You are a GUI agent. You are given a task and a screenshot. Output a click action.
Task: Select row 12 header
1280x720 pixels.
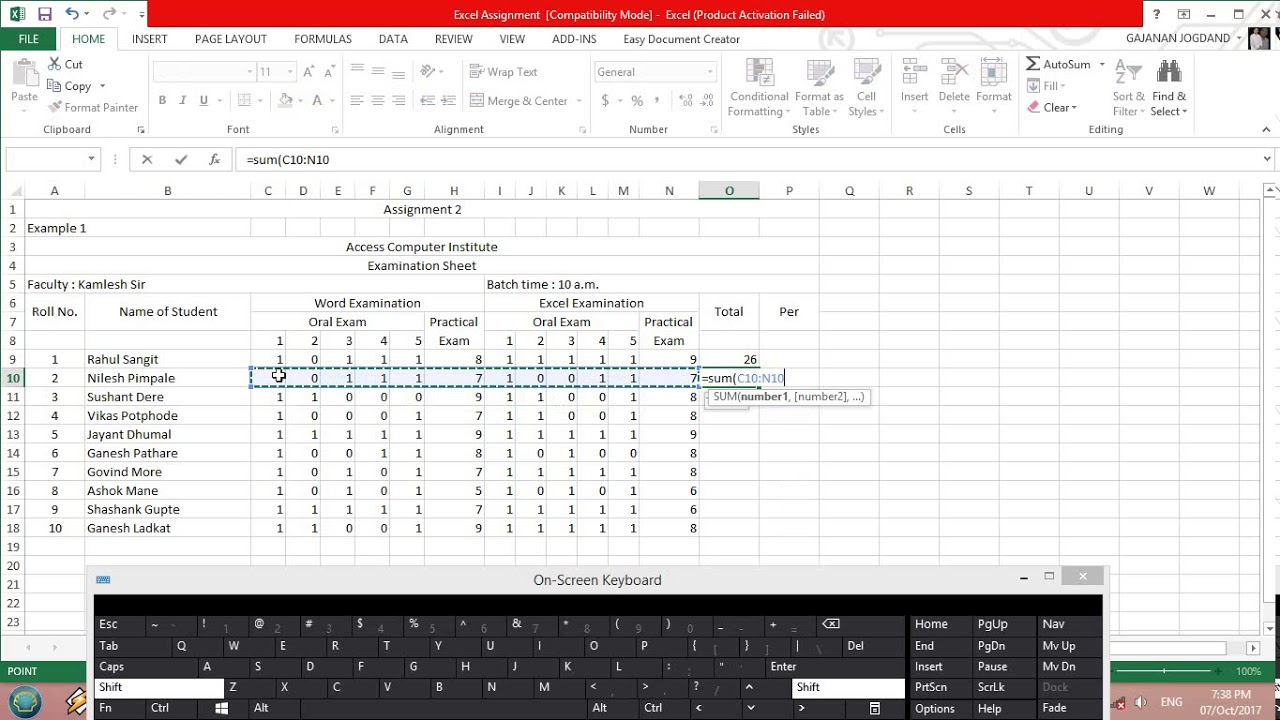[x=13, y=416]
